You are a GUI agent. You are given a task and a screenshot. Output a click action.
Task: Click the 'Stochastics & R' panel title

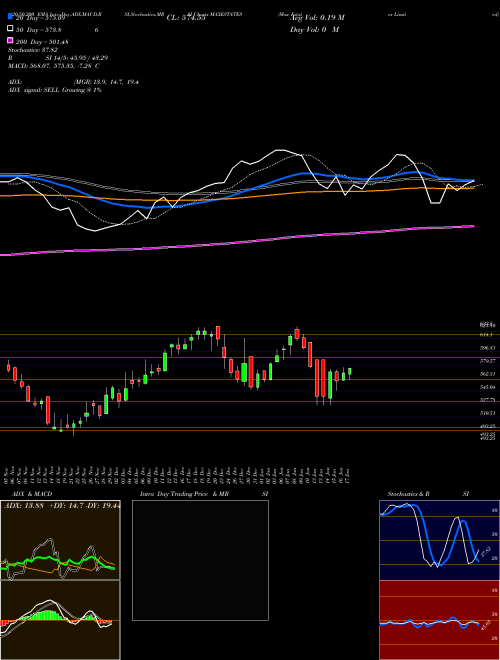[409, 494]
